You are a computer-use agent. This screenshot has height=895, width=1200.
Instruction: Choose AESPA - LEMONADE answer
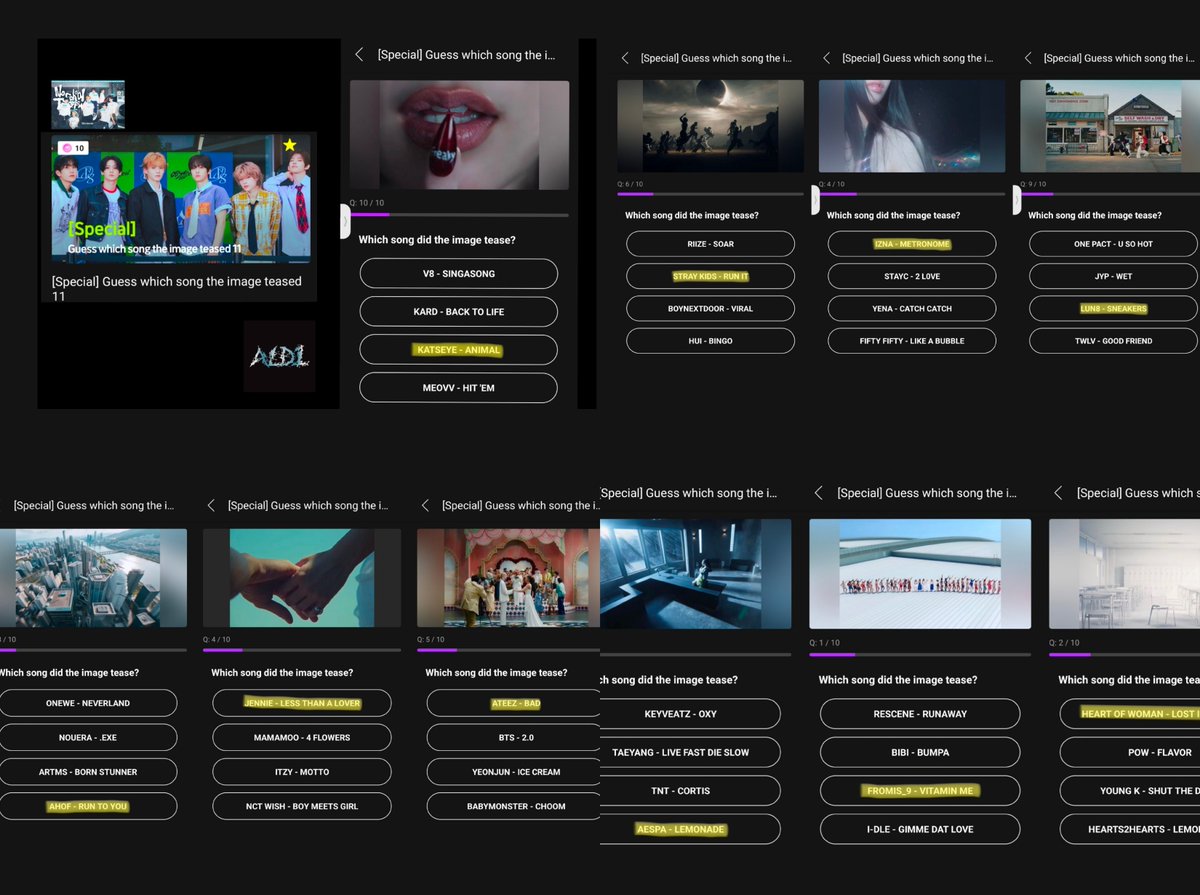point(691,829)
